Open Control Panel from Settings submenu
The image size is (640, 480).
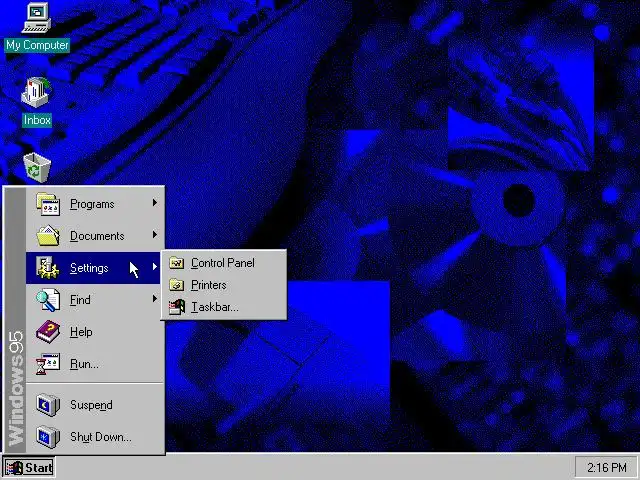tap(224, 263)
